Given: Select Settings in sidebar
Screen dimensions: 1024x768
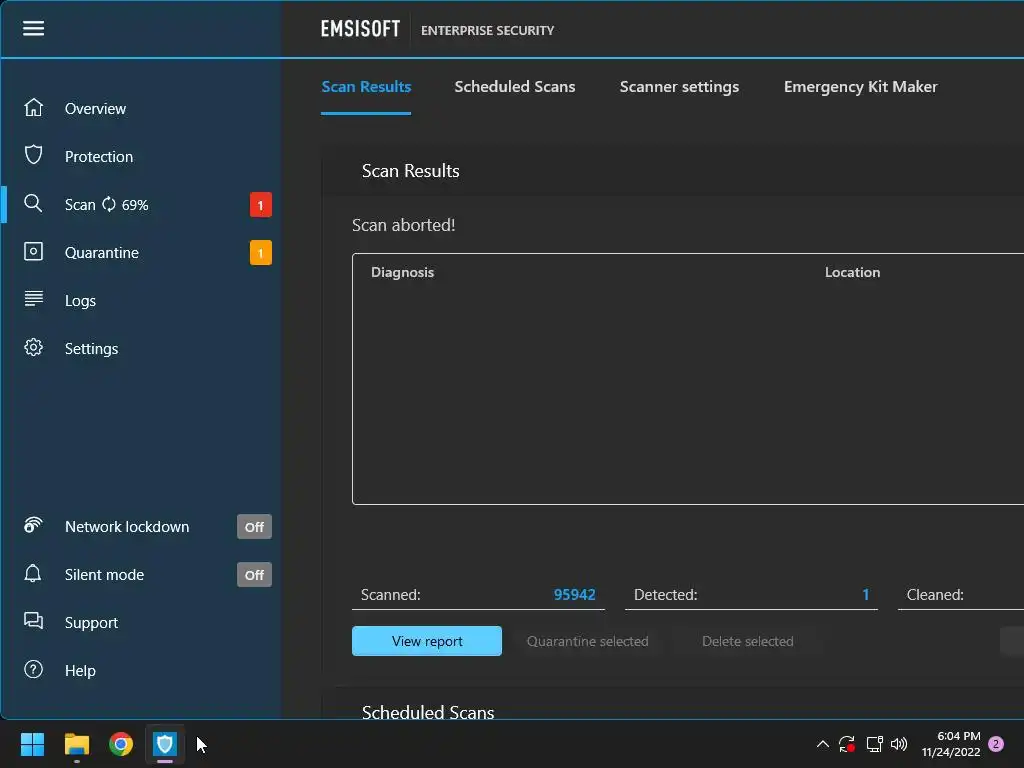Looking at the screenshot, I should [x=91, y=349].
